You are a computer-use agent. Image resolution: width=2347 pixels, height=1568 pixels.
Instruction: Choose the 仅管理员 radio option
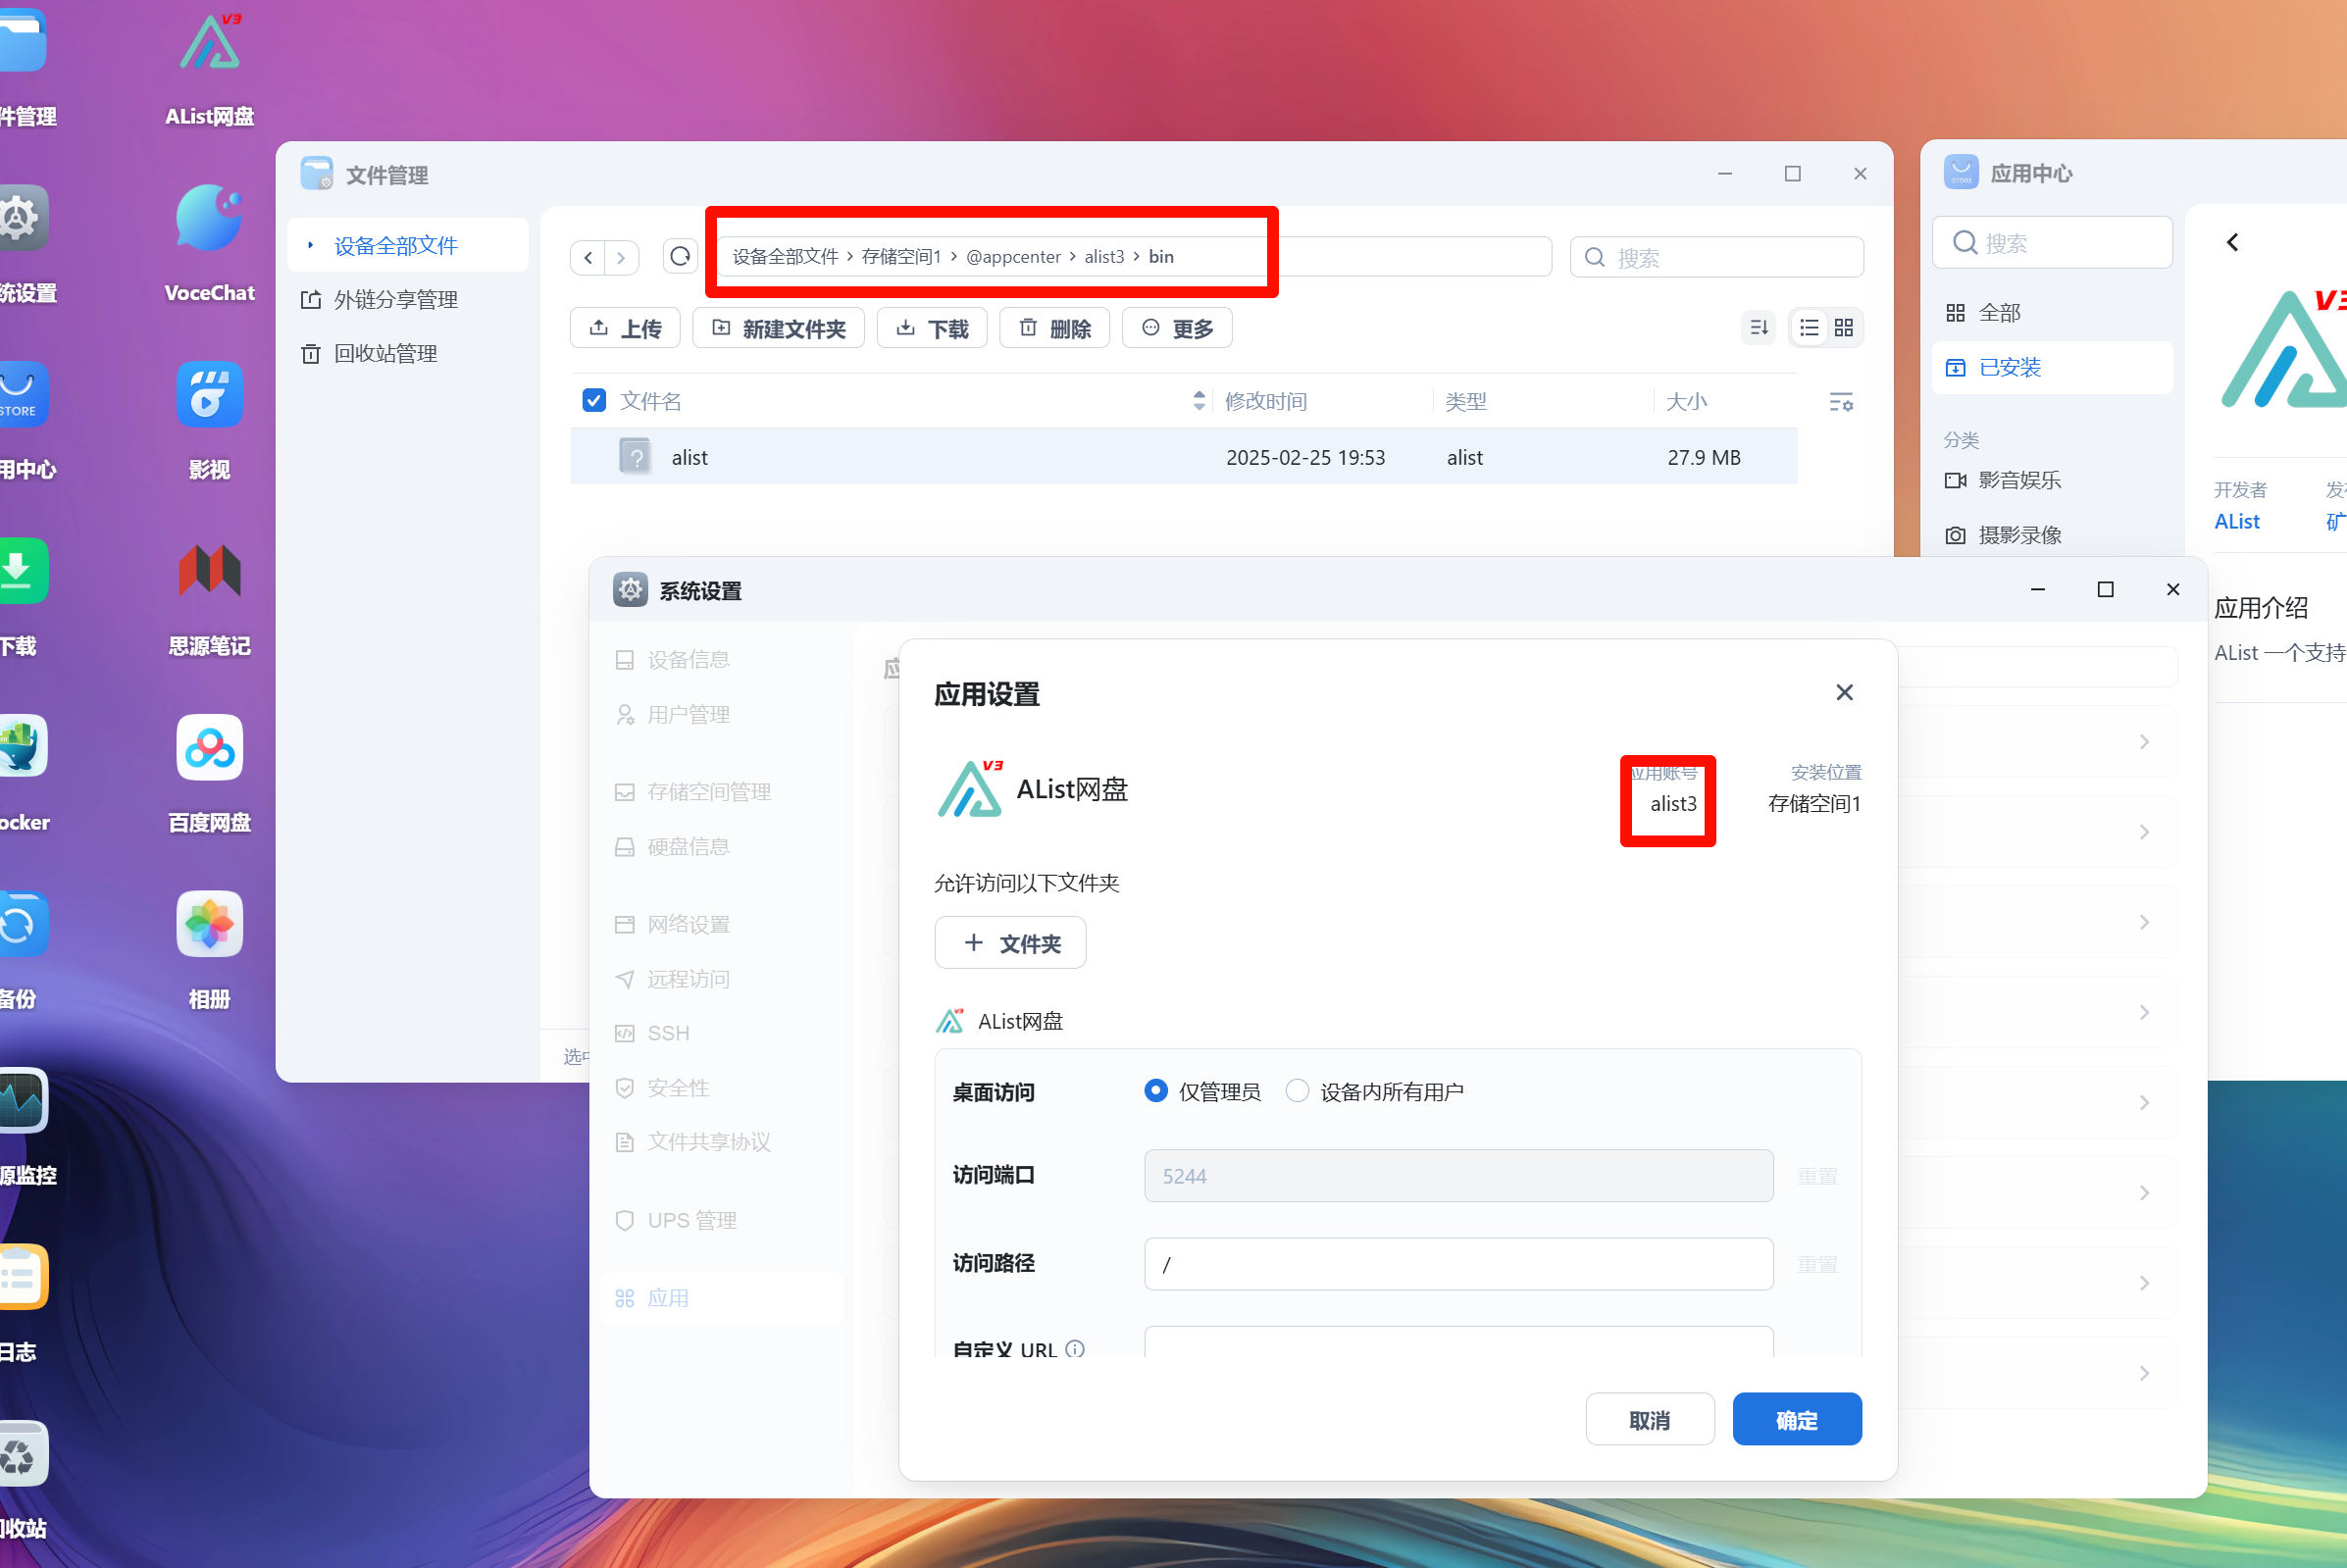pos(1156,1091)
